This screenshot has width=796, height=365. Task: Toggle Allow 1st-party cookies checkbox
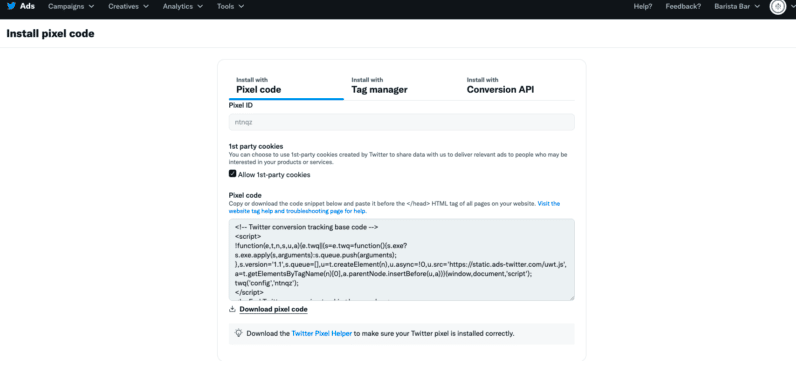(x=233, y=174)
